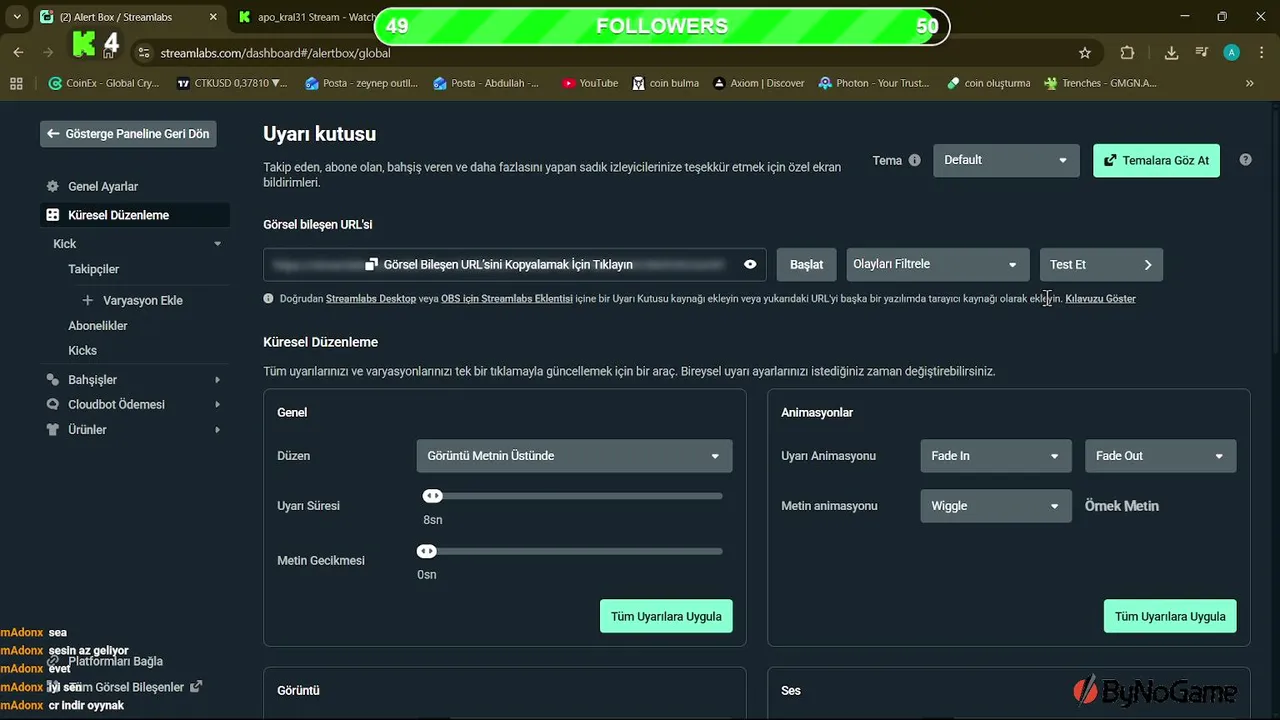Show more bookmarks with the double chevron
The width and height of the screenshot is (1280, 720).
(1249, 83)
